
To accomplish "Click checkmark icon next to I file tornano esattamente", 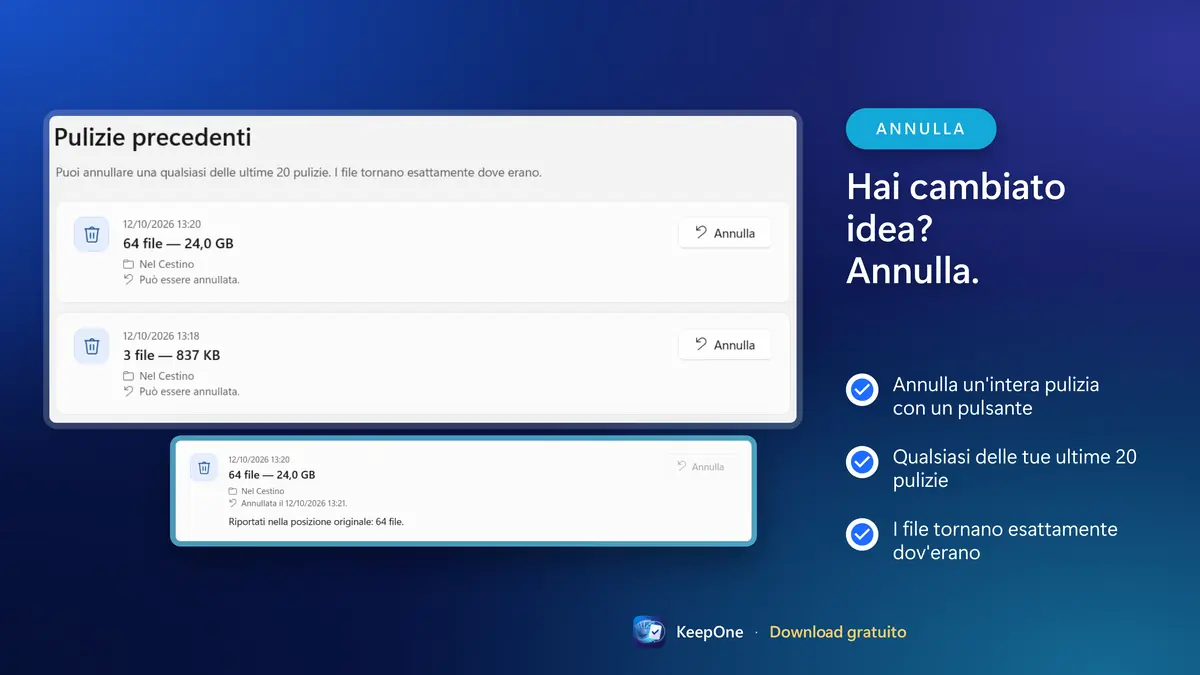I will pyautogui.click(x=862, y=535).
